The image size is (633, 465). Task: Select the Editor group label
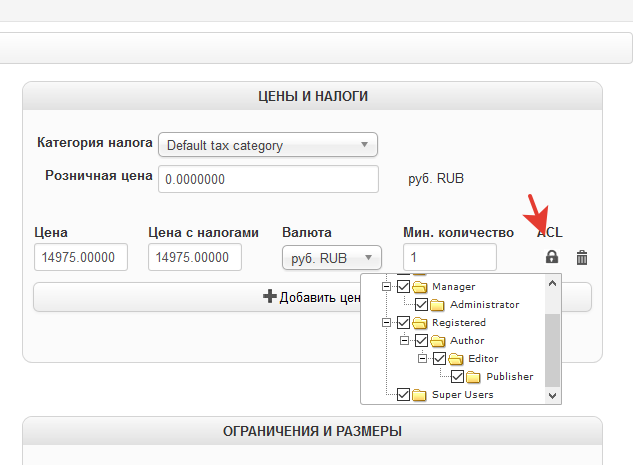point(483,358)
